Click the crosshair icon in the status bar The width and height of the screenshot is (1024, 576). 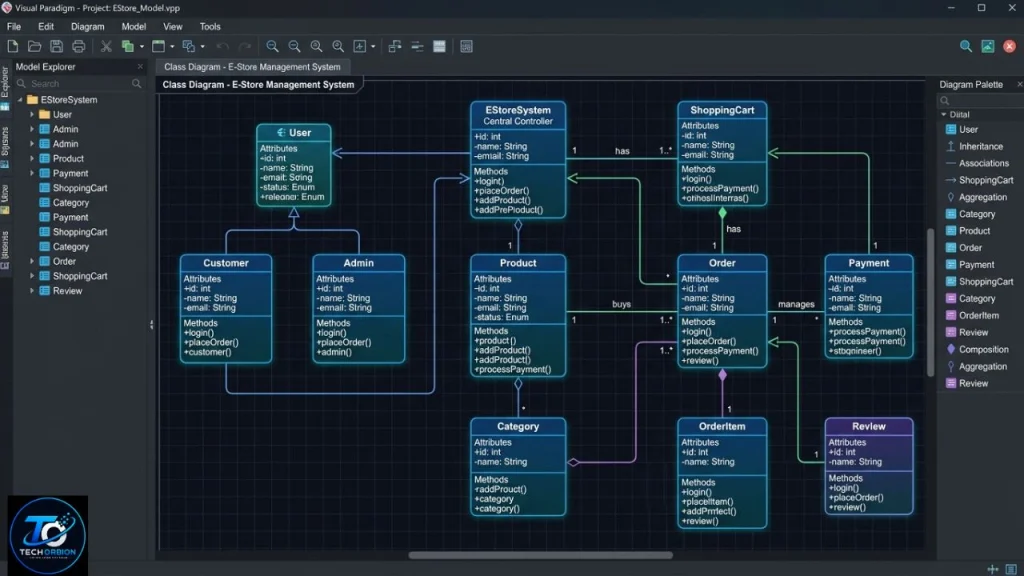tap(993, 569)
